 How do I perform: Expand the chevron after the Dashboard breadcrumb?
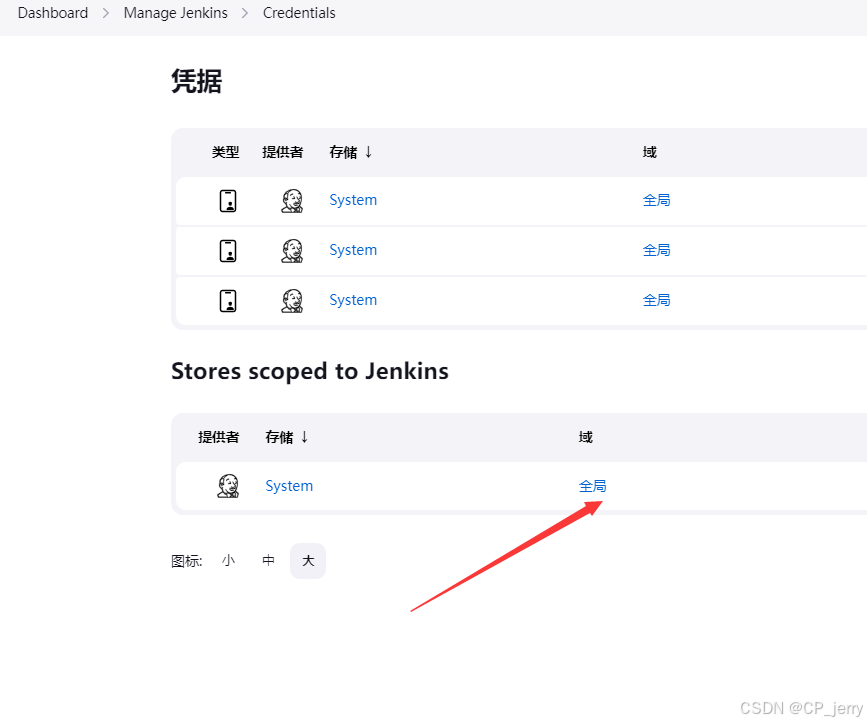click(x=106, y=13)
